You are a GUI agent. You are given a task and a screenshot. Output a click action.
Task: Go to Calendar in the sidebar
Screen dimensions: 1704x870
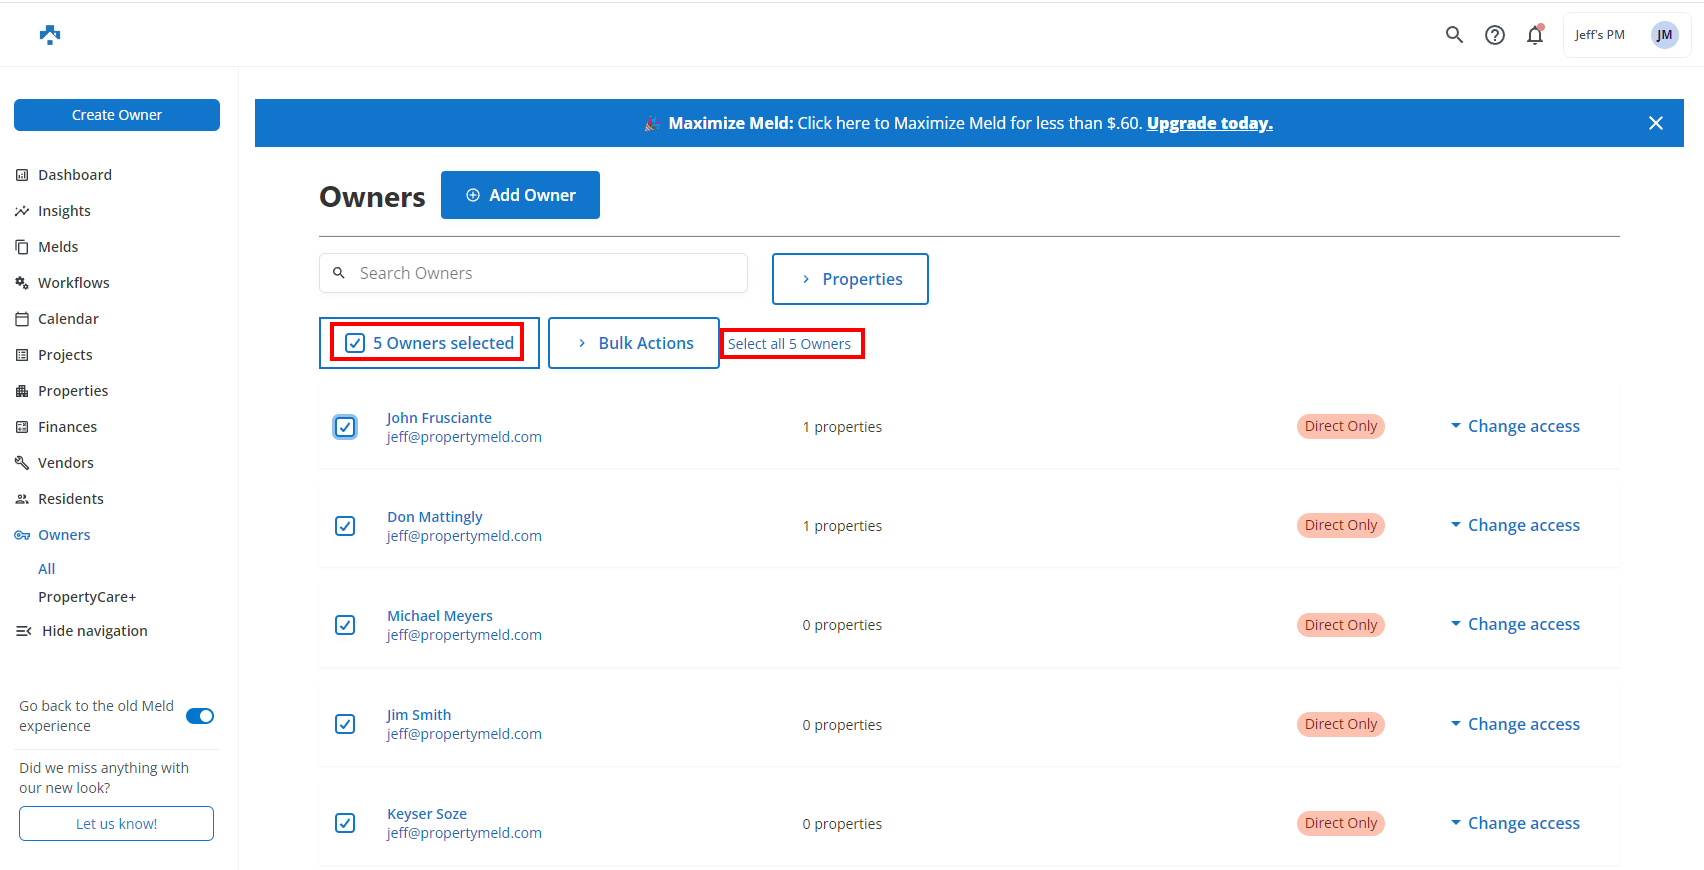click(x=68, y=319)
